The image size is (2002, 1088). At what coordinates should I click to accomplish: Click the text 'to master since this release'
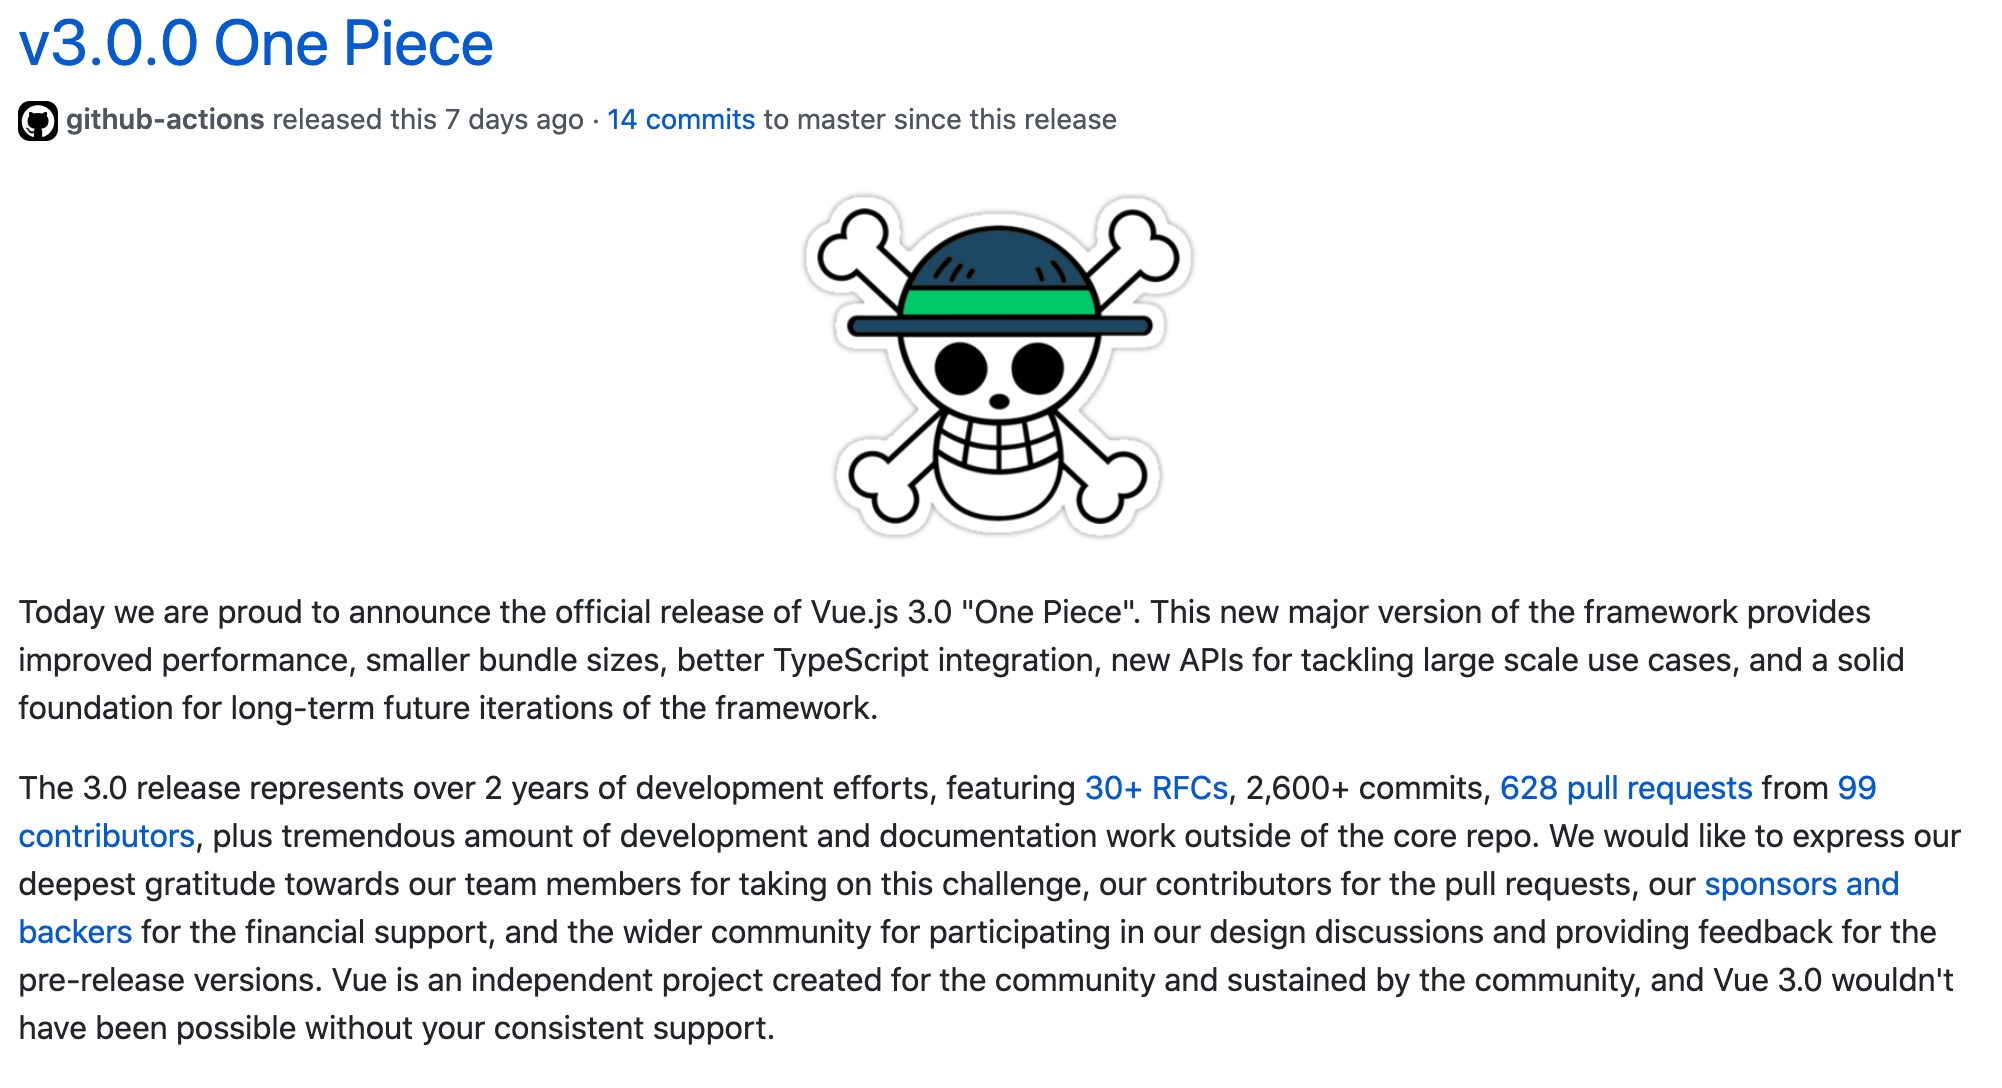click(940, 119)
